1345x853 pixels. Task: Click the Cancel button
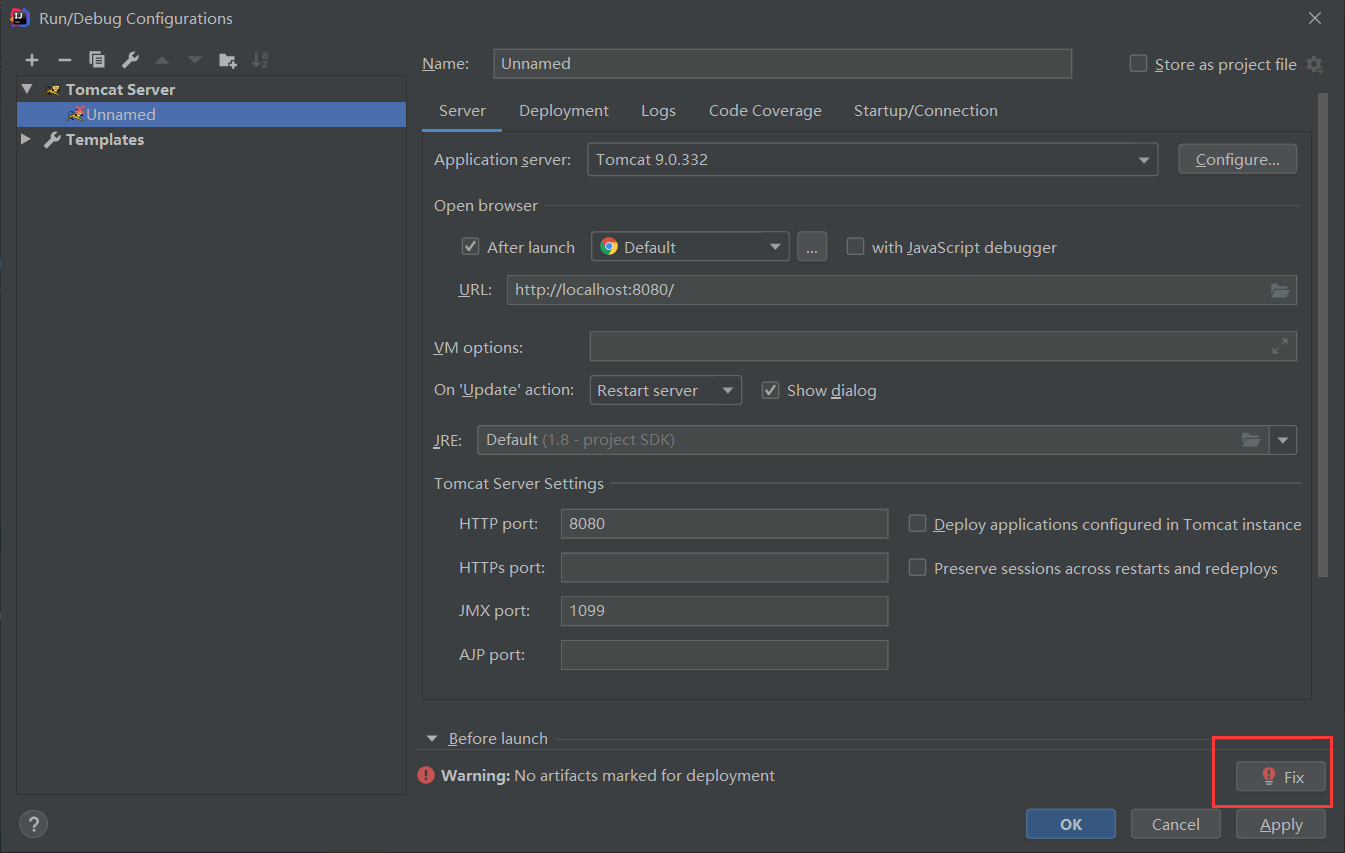(x=1176, y=824)
